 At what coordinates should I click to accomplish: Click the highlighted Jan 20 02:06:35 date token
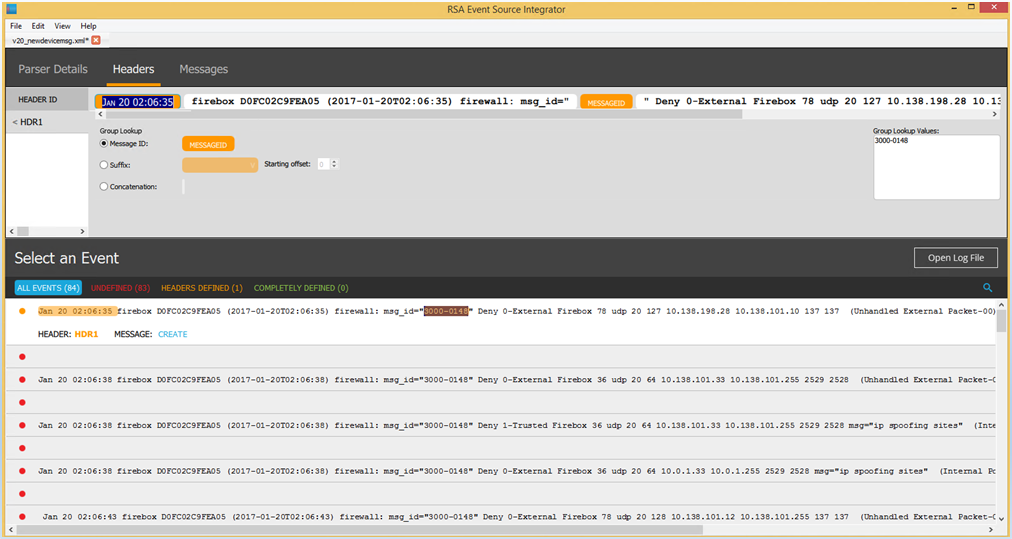click(x=137, y=102)
